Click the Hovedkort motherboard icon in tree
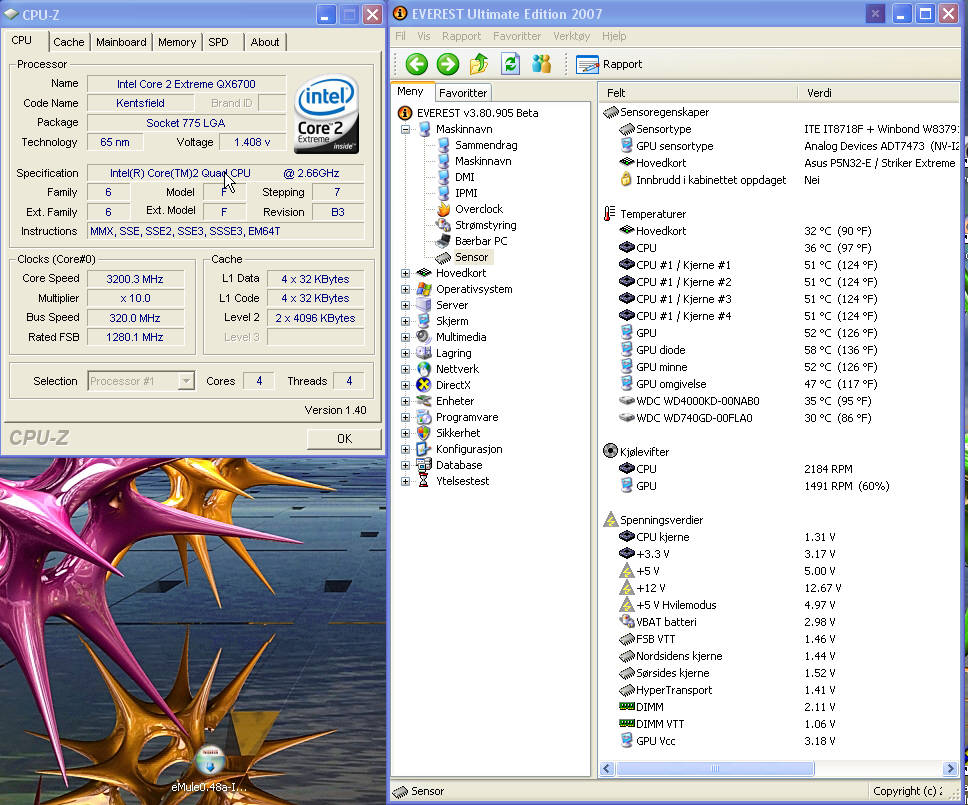The height and width of the screenshot is (805, 968). pyautogui.click(x=424, y=273)
